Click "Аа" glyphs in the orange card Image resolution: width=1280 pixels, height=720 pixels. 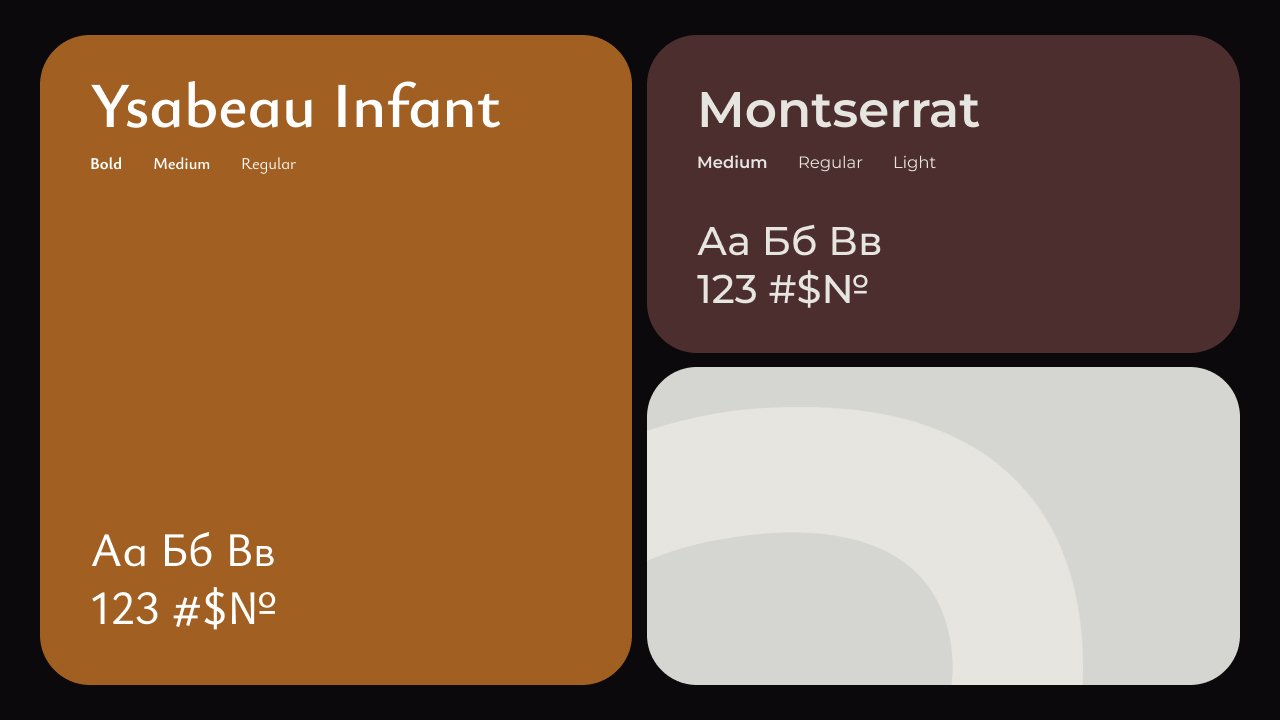pos(119,552)
